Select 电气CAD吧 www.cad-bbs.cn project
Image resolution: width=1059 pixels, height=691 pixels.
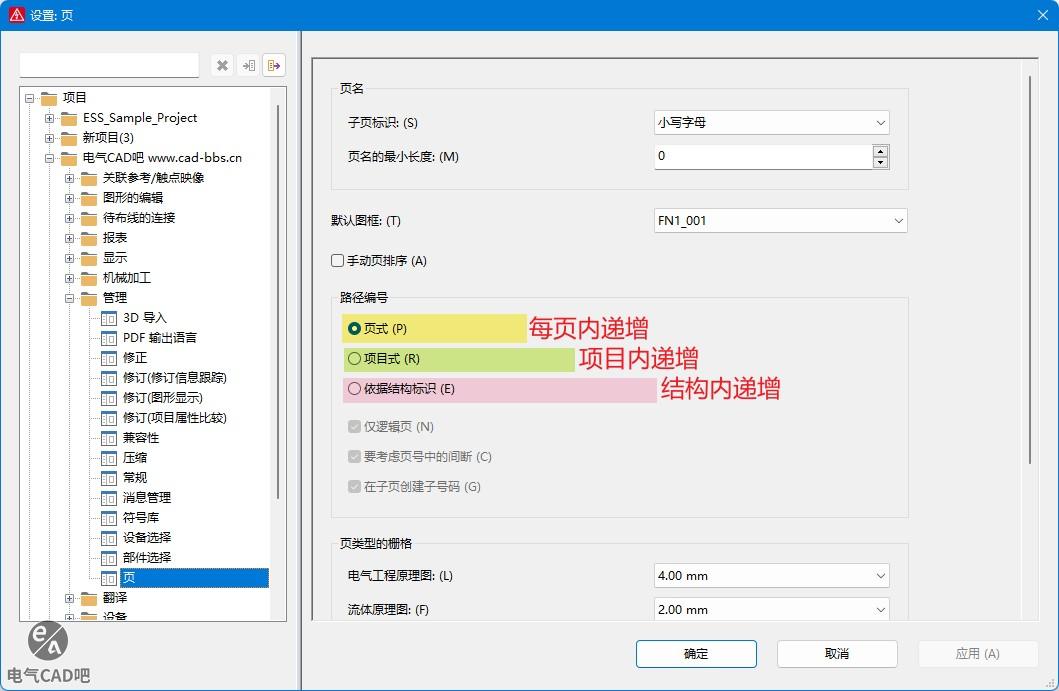(x=161, y=158)
